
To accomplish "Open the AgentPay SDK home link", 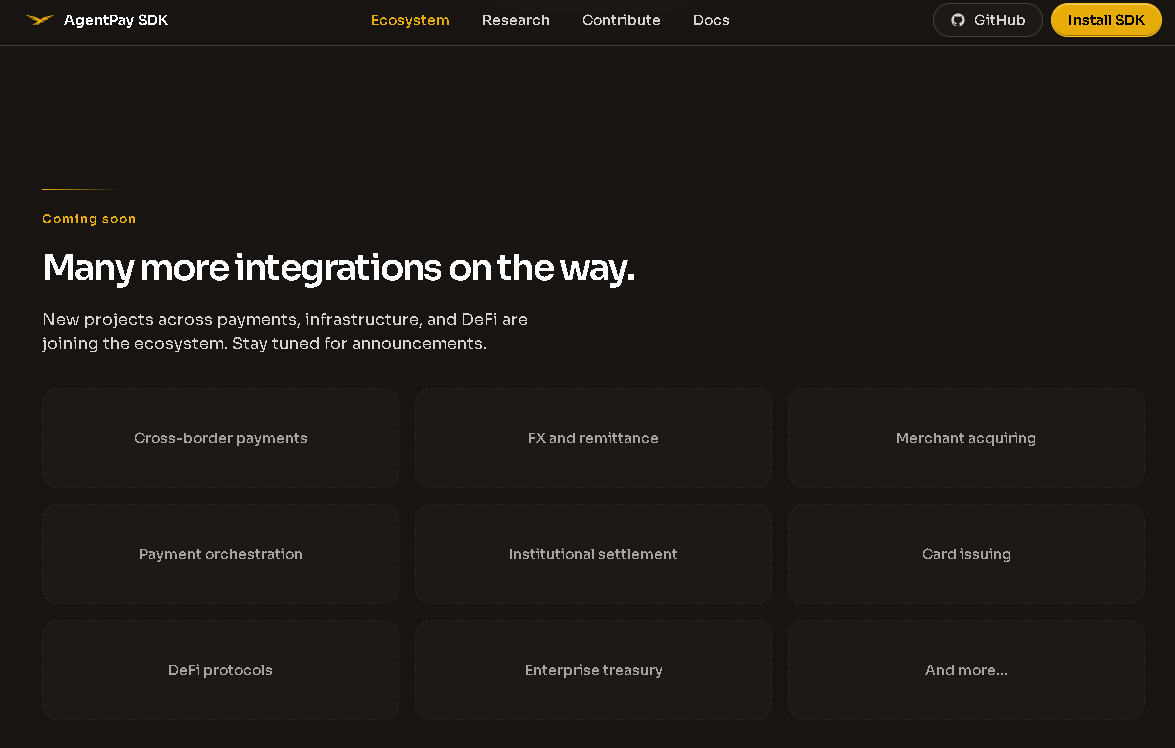I will click(x=97, y=20).
